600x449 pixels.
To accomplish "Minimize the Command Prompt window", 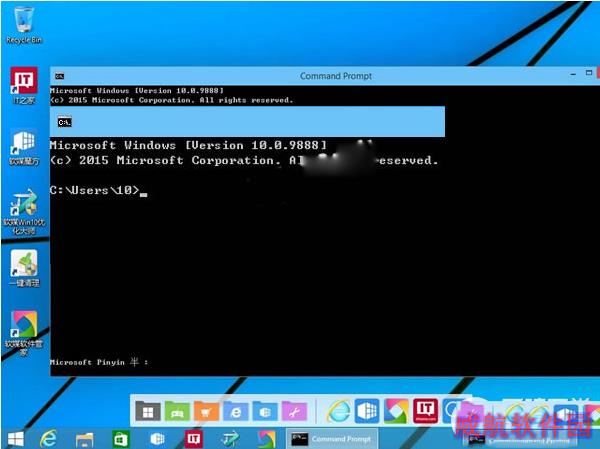I will (x=573, y=74).
